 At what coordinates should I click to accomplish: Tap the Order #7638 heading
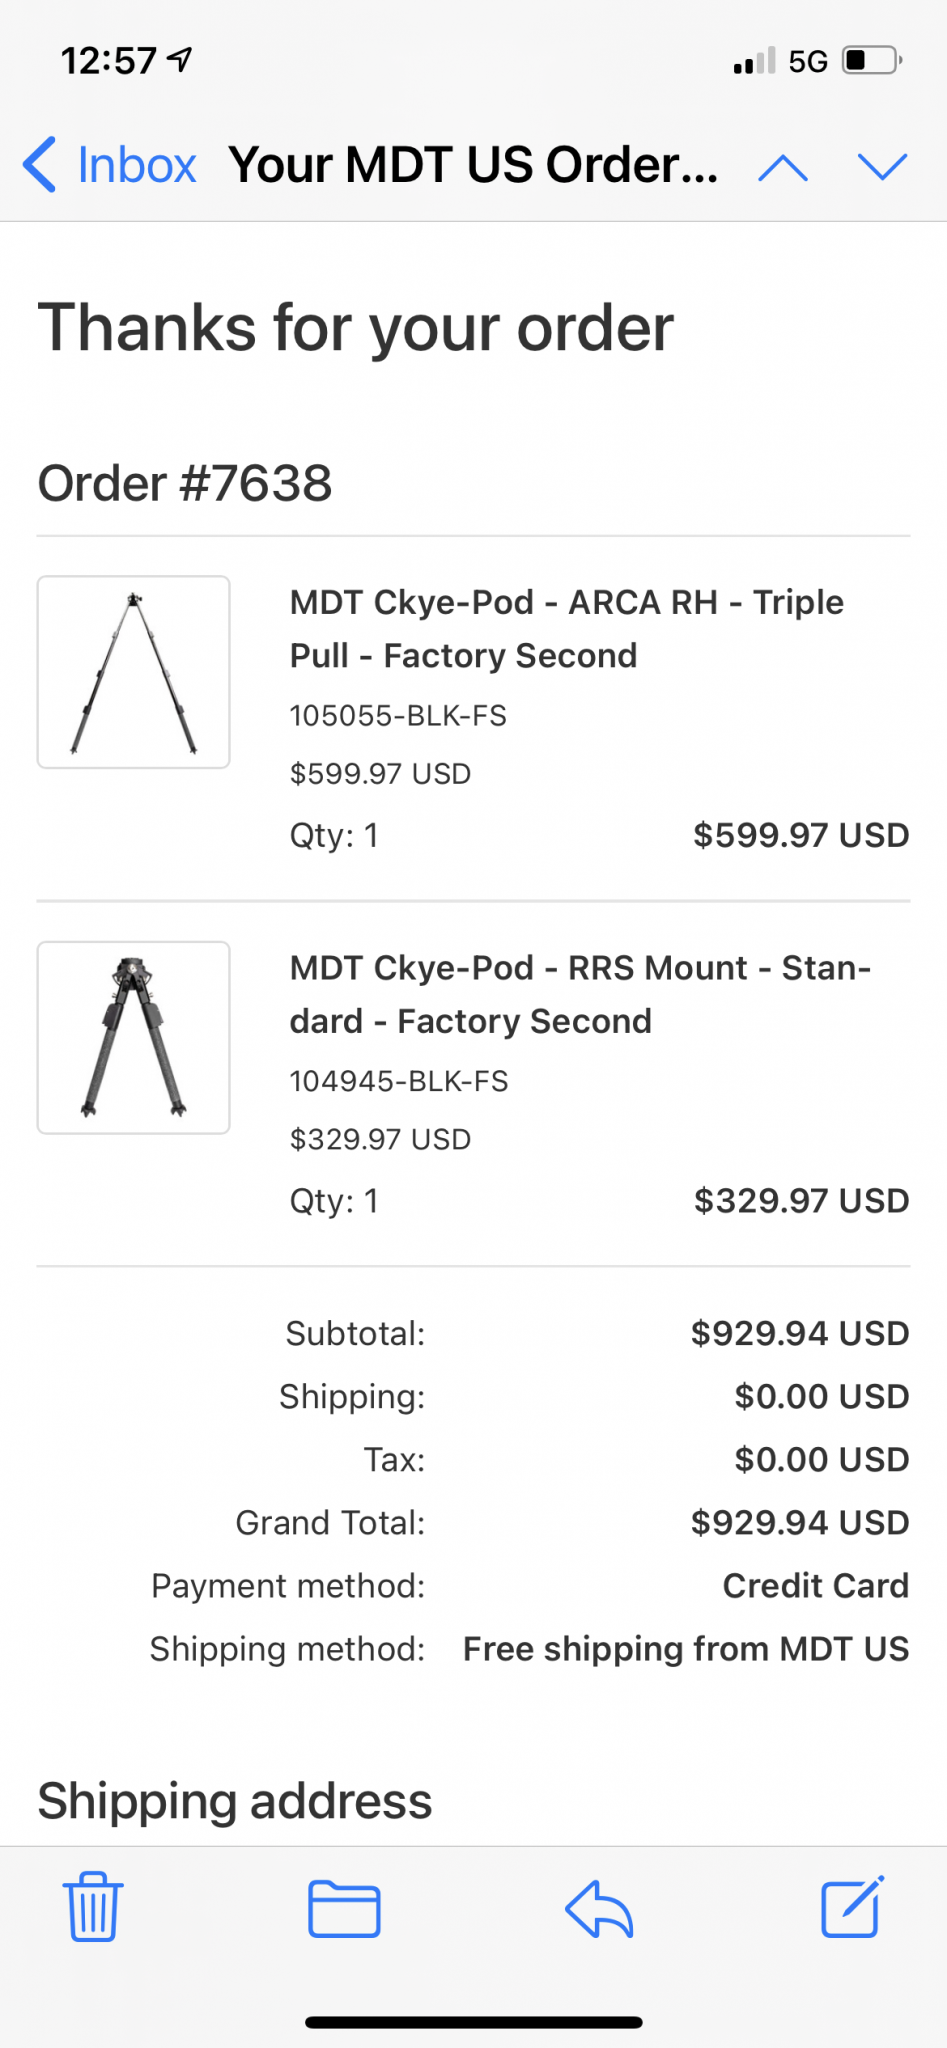pyautogui.click(x=185, y=484)
